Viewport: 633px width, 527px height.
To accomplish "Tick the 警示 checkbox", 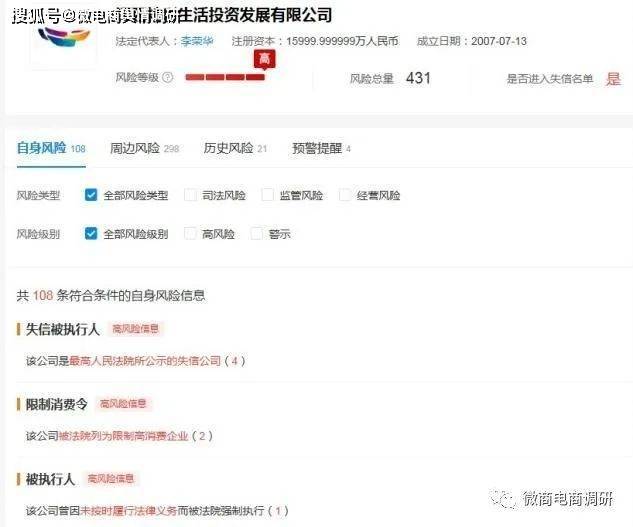I will pyautogui.click(x=257, y=233).
